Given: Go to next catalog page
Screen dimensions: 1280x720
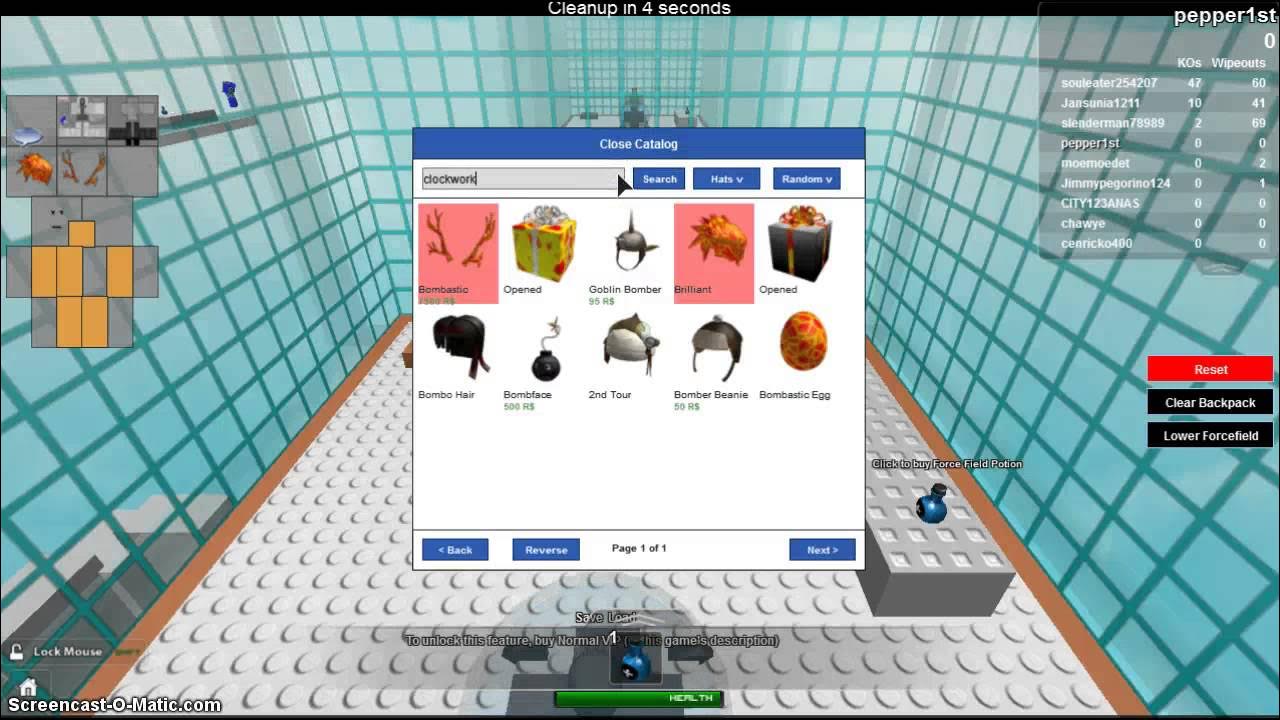Looking at the screenshot, I should [x=822, y=550].
